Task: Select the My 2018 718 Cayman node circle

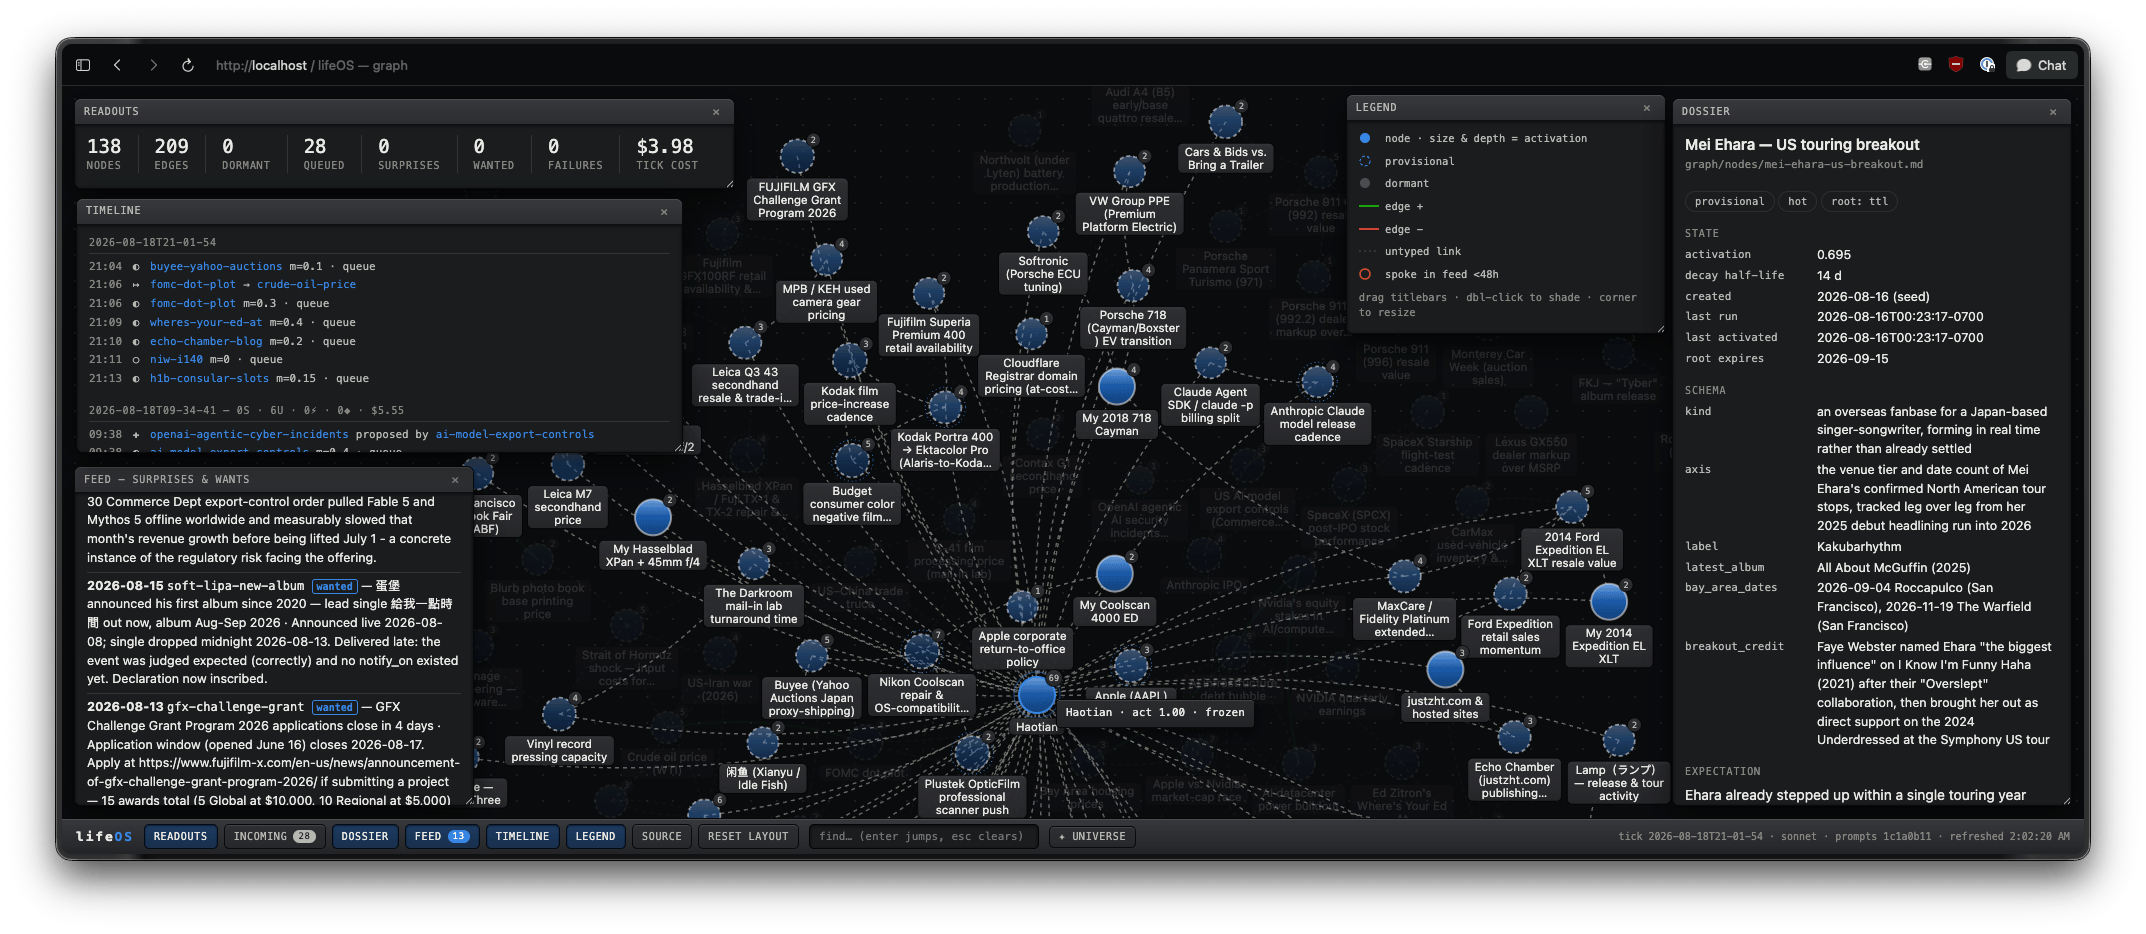Action: pyautogui.click(x=1116, y=387)
